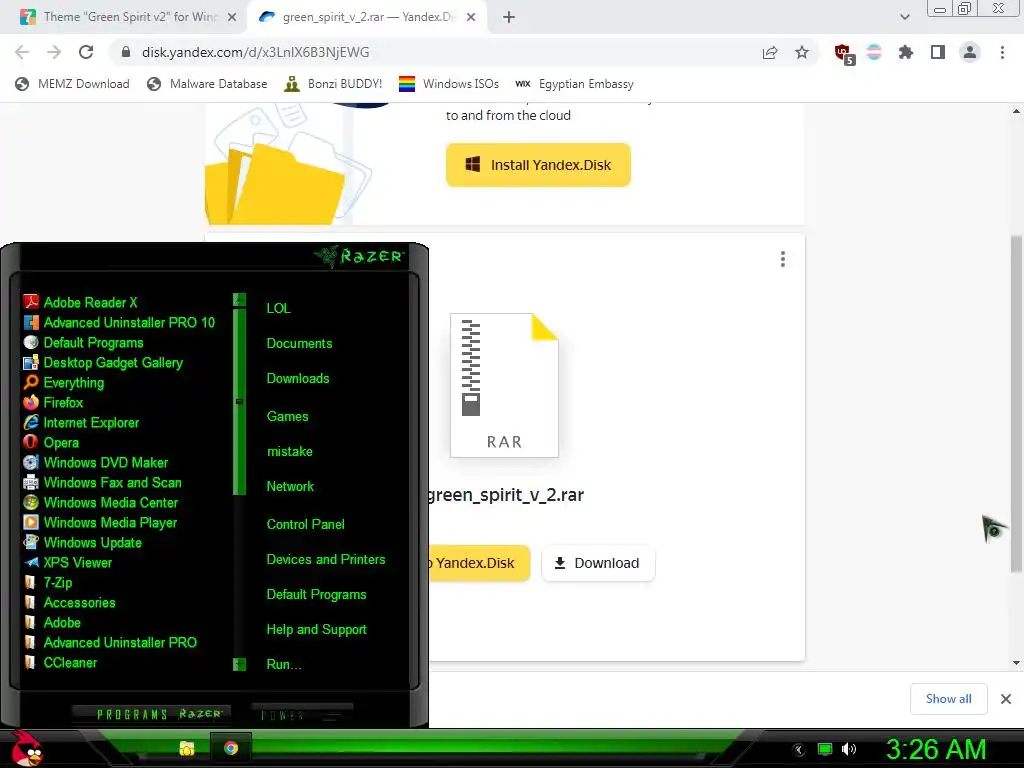The width and height of the screenshot is (1024, 768).
Task: Open the three-dot file options menu
Action: tap(782, 259)
